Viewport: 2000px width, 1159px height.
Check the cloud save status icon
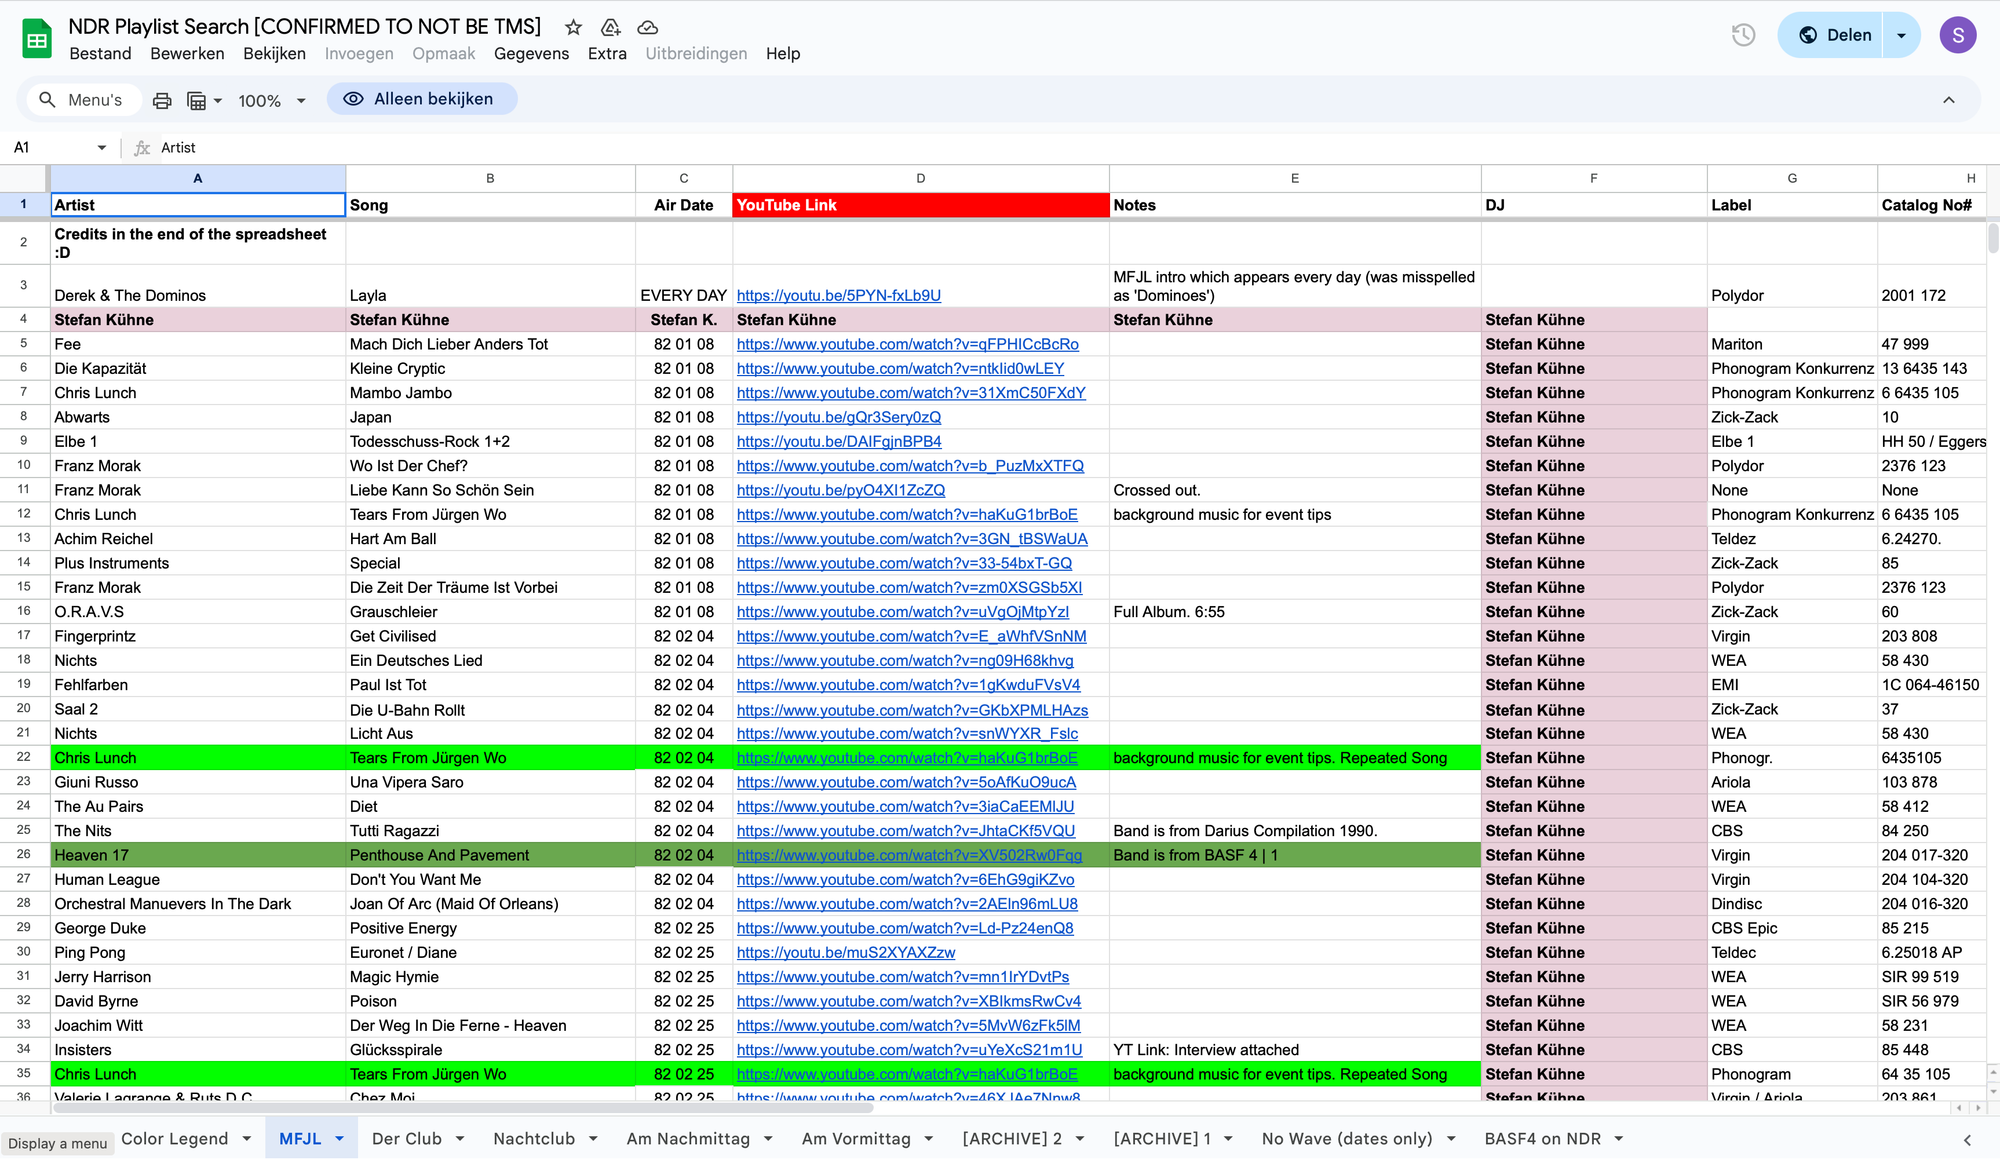click(x=647, y=27)
